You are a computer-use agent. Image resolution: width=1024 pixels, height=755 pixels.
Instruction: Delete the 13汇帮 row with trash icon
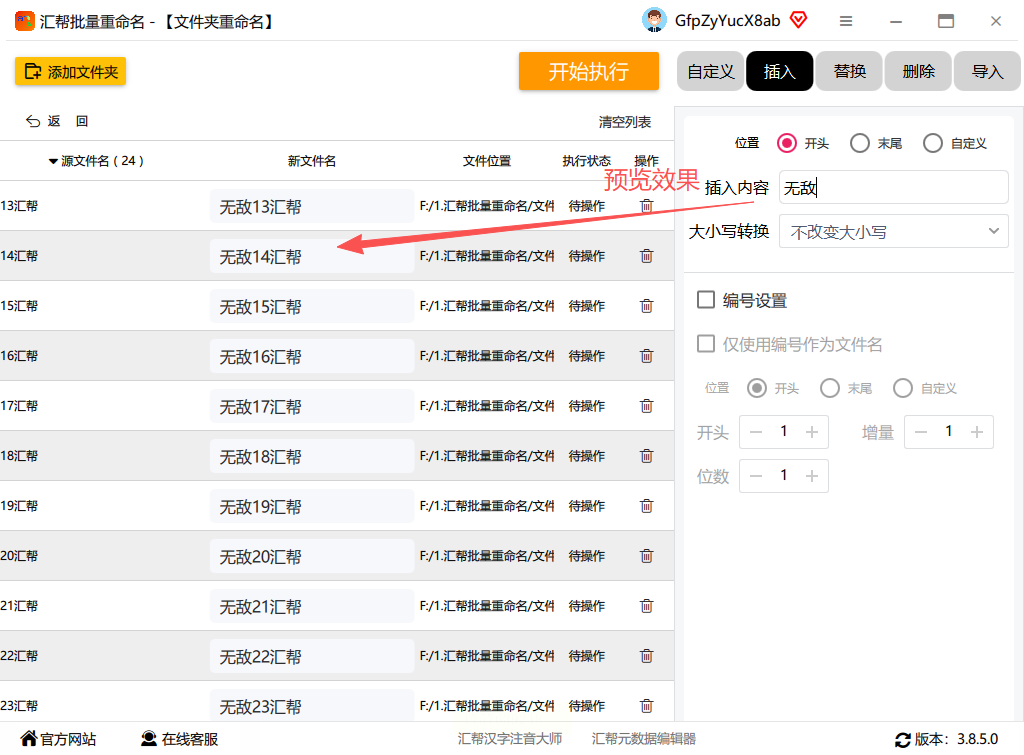pos(647,206)
